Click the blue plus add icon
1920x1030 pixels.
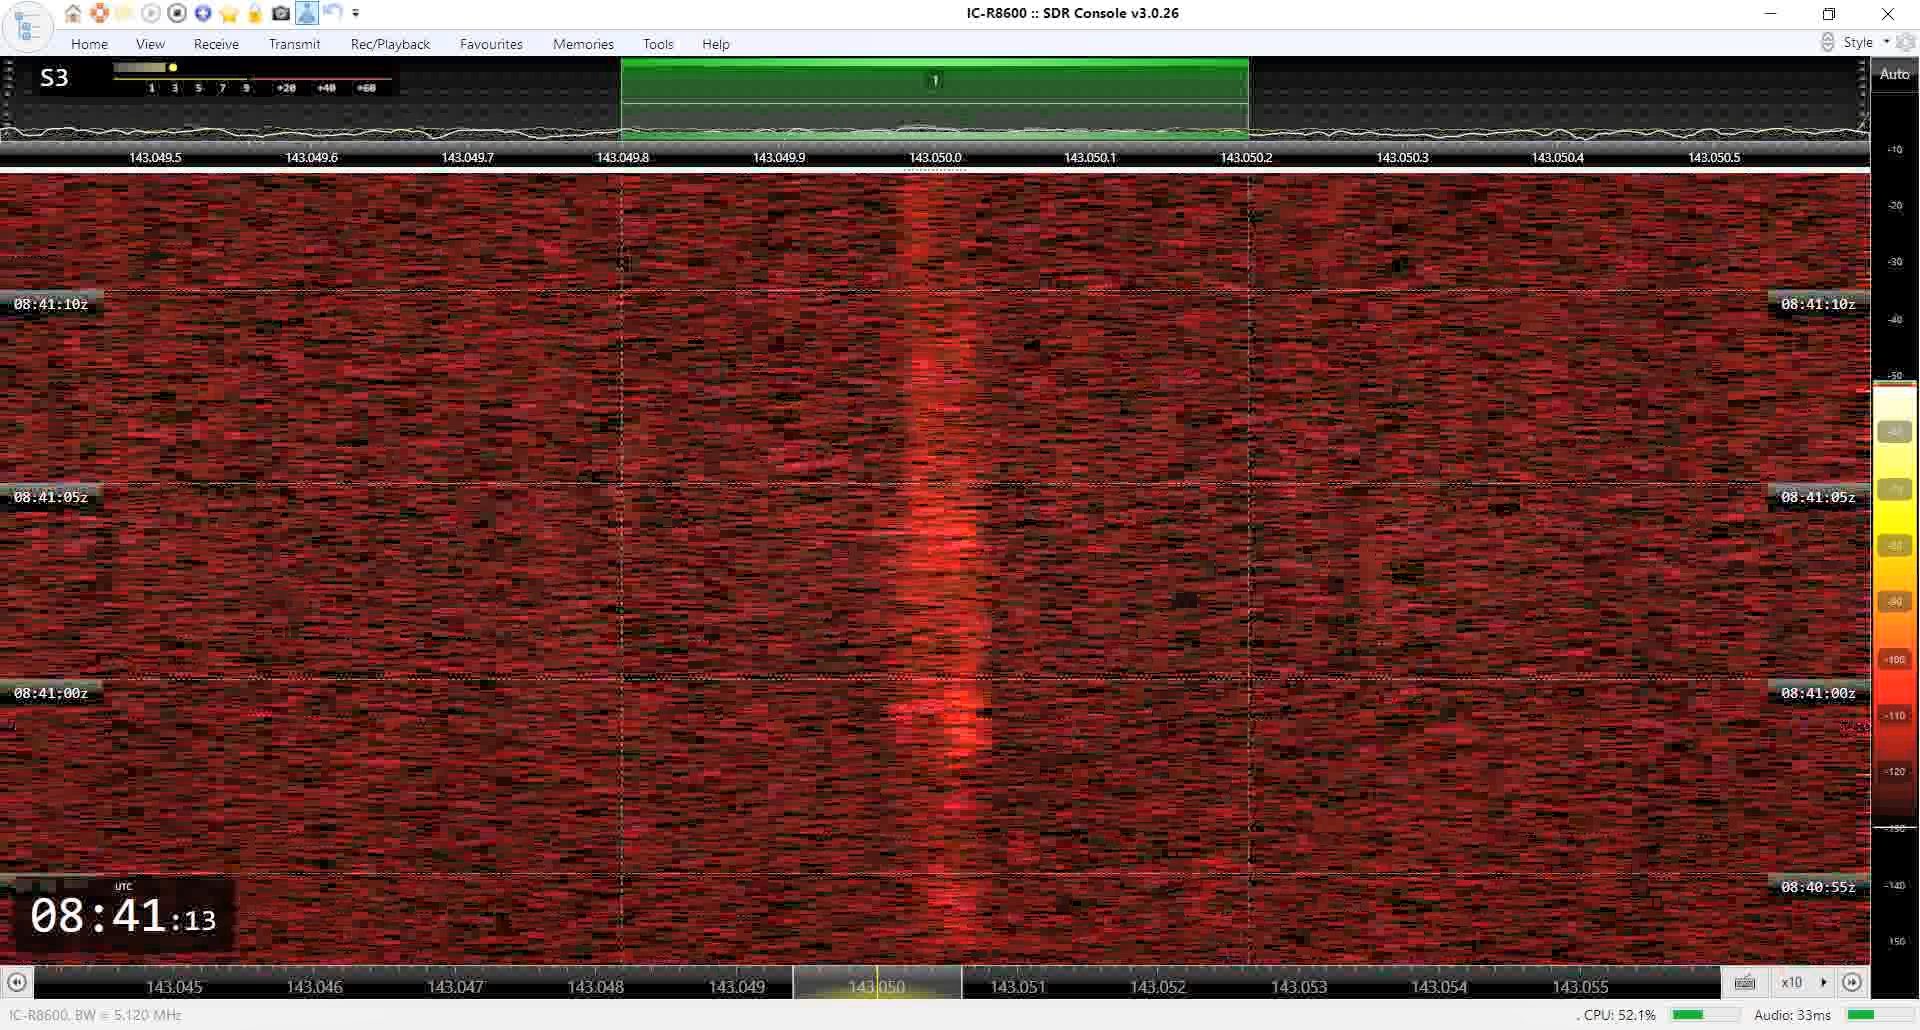(203, 13)
